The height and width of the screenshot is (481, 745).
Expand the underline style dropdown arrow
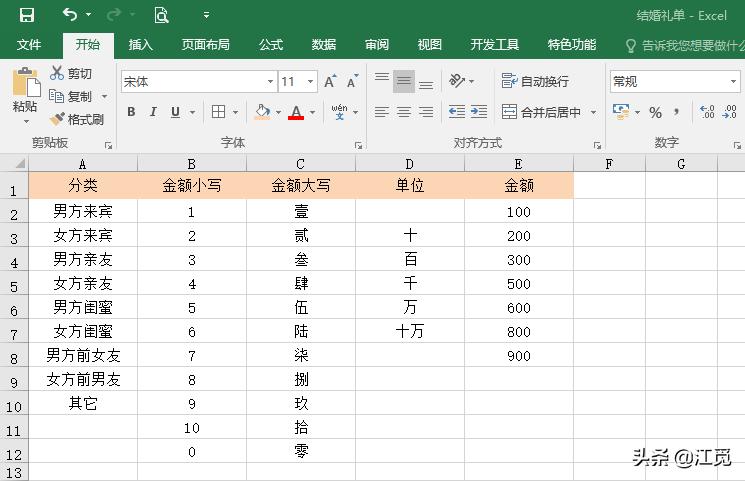click(x=192, y=113)
